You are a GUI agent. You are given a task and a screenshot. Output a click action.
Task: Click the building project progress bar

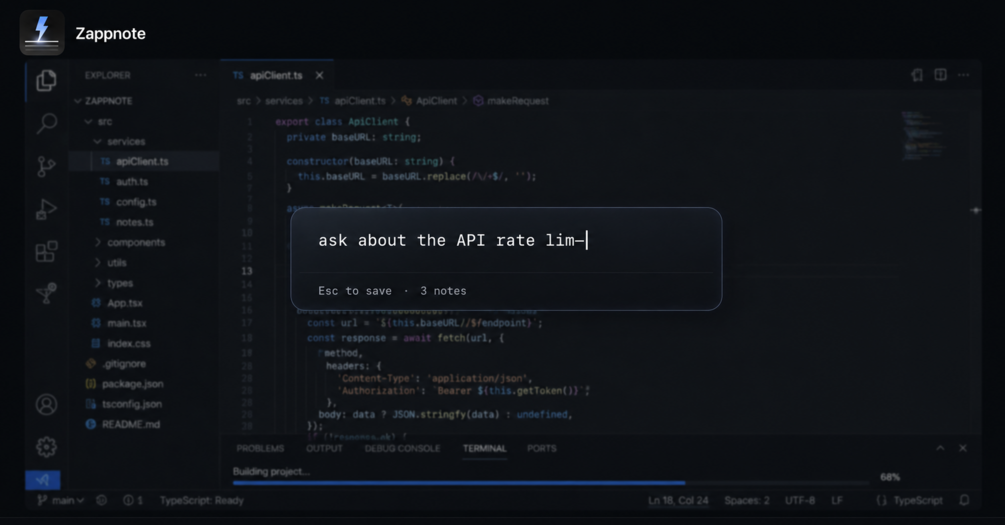pyautogui.click(x=551, y=483)
